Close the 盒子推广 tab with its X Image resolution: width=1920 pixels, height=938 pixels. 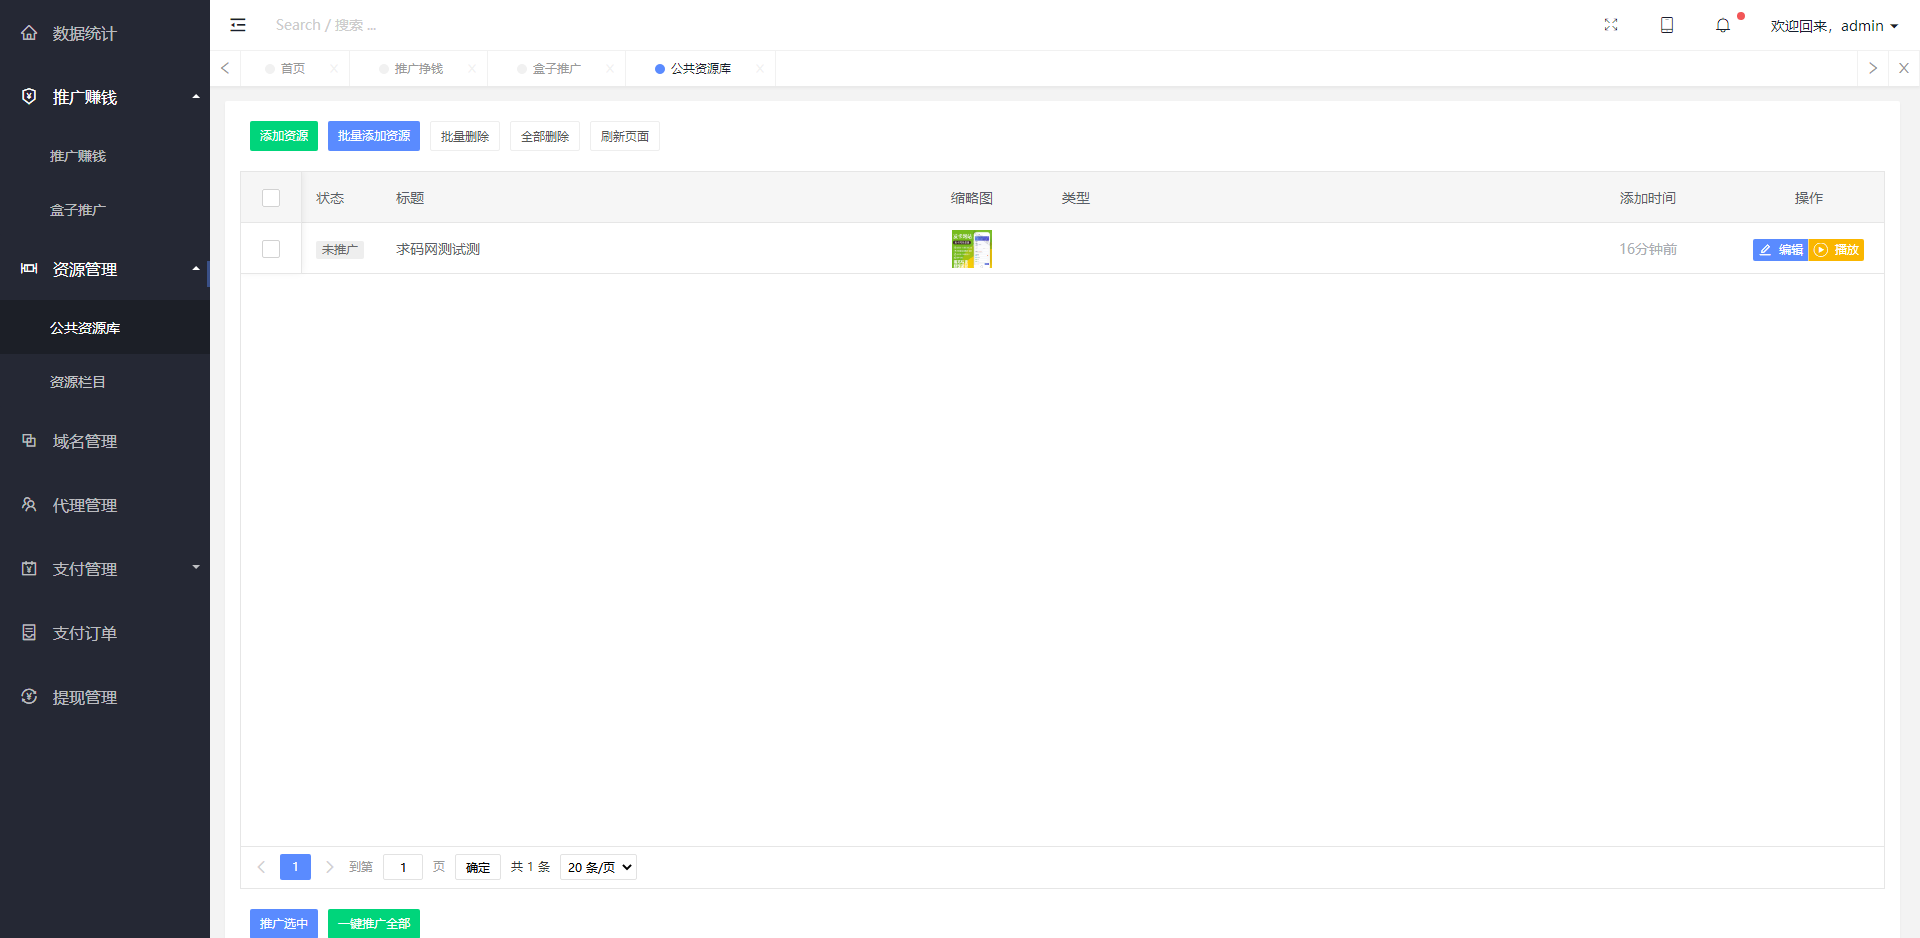[610, 69]
